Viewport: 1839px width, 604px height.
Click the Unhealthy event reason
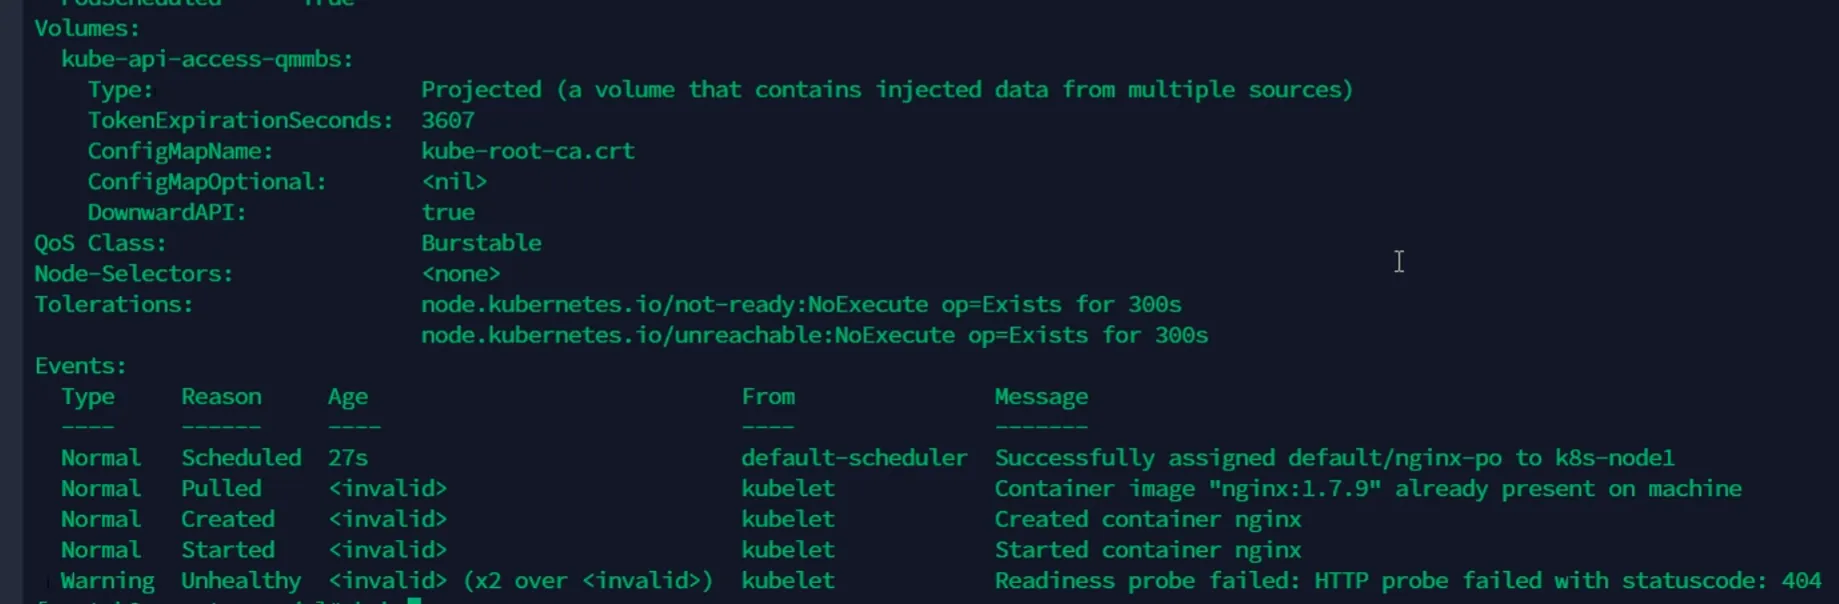click(240, 581)
